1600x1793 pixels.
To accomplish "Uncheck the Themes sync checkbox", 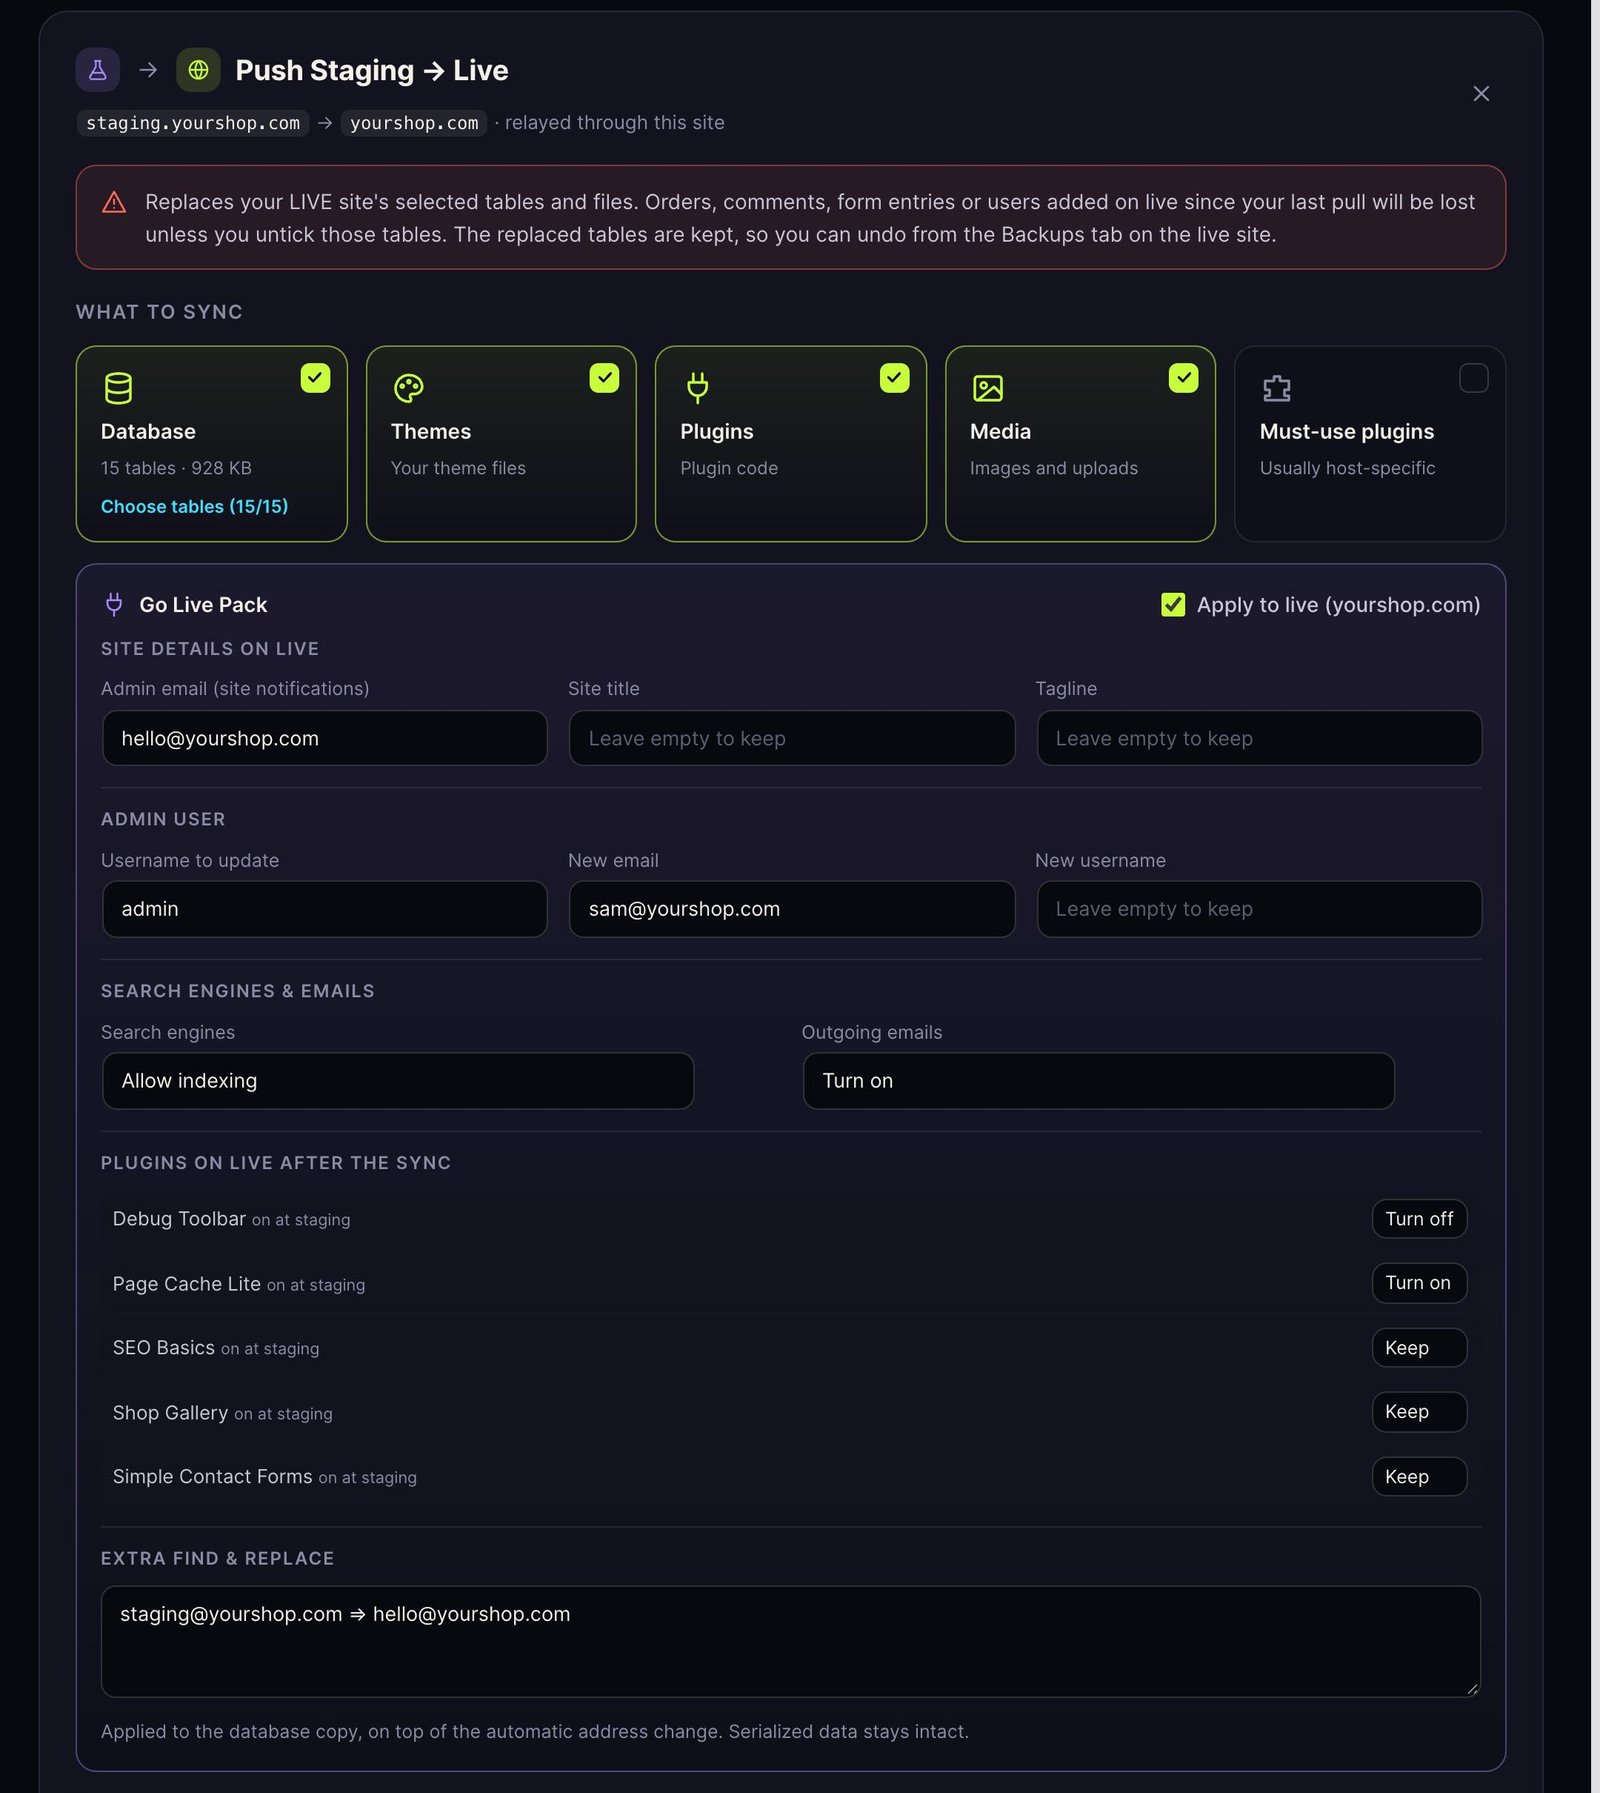I will coord(604,378).
